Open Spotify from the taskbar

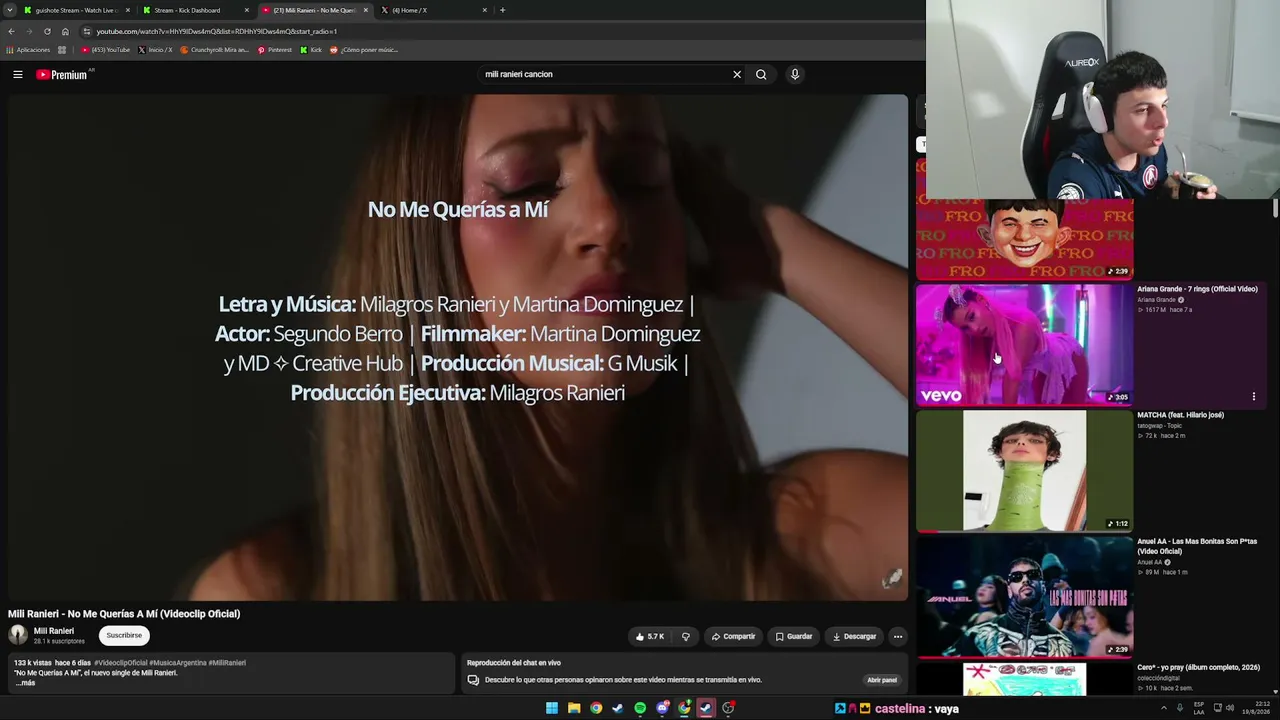point(640,708)
